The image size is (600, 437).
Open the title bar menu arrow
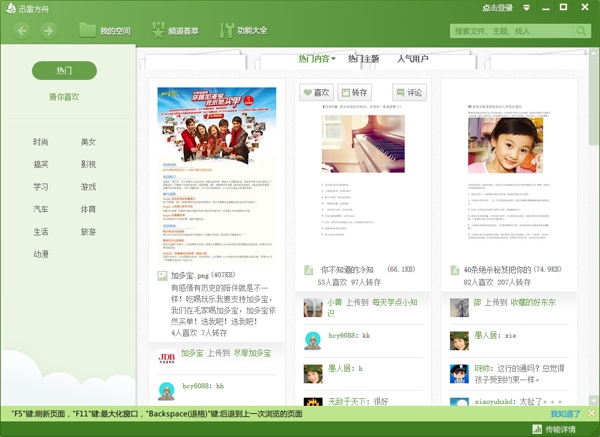pos(527,8)
